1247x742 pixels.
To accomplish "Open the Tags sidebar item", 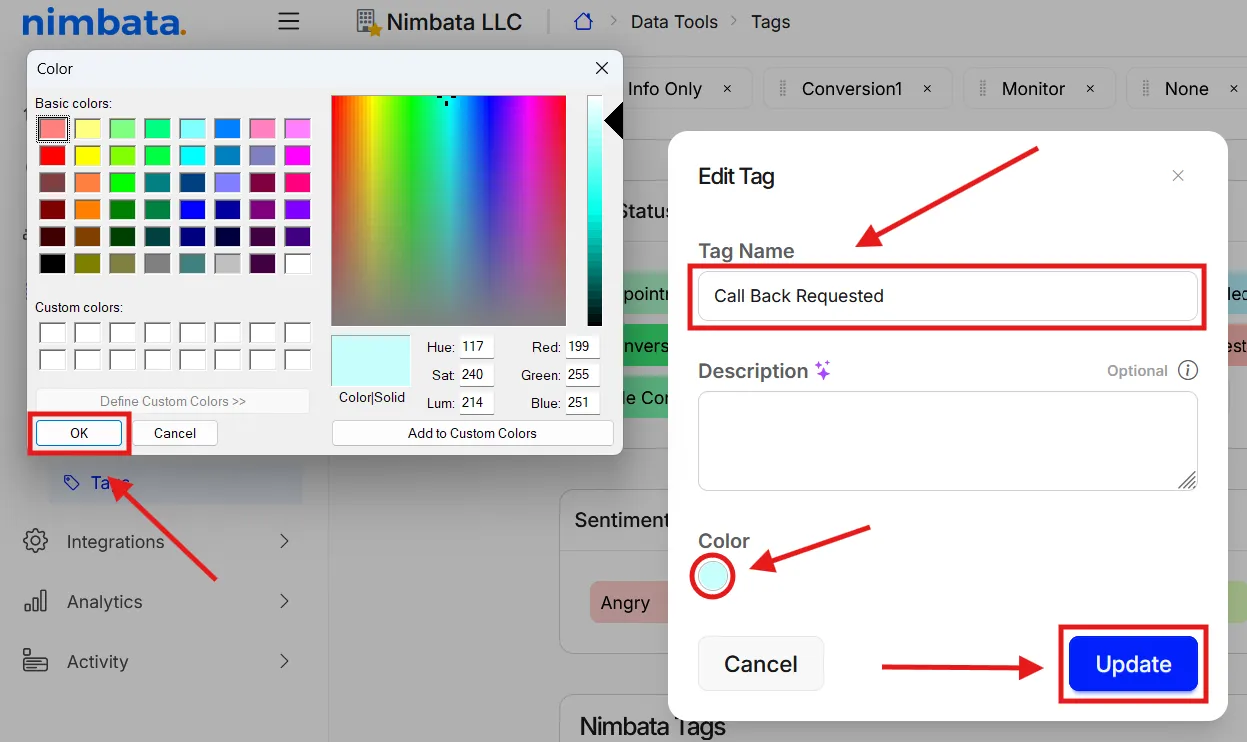I will click(176, 482).
